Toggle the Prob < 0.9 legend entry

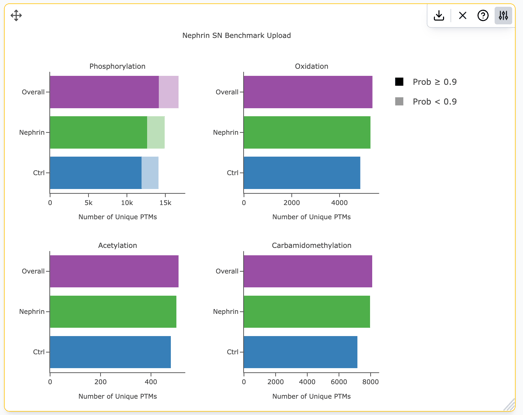pyautogui.click(x=426, y=101)
